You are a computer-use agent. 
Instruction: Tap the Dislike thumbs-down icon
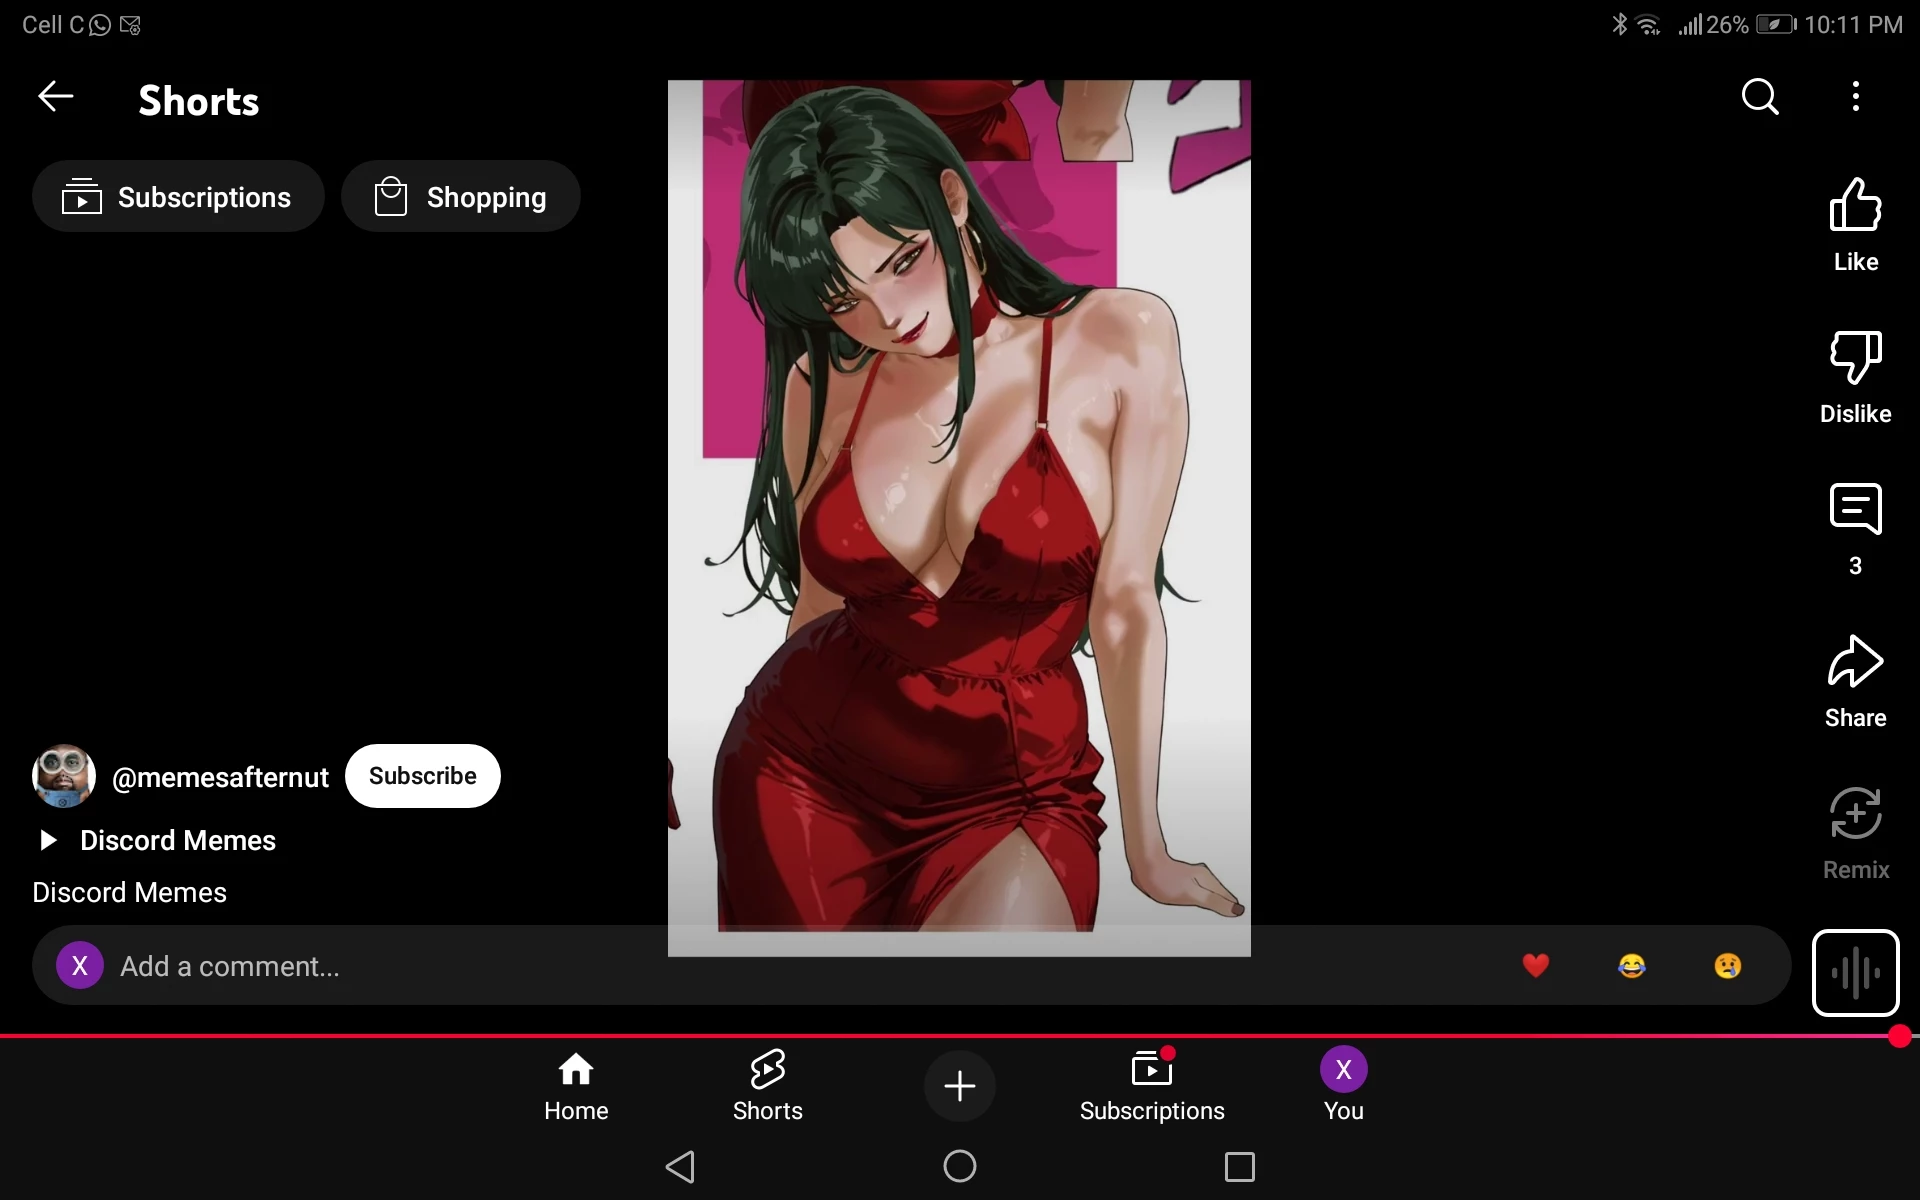[1855, 357]
